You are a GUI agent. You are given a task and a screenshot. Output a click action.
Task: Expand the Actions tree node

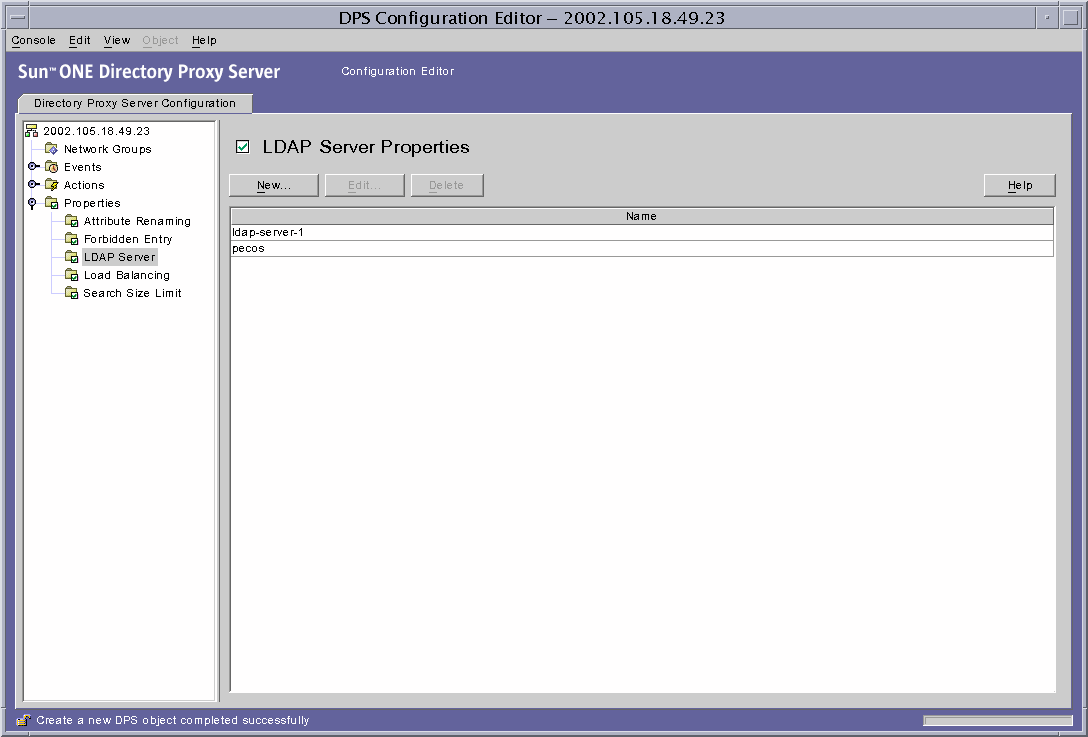(x=33, y=184)
